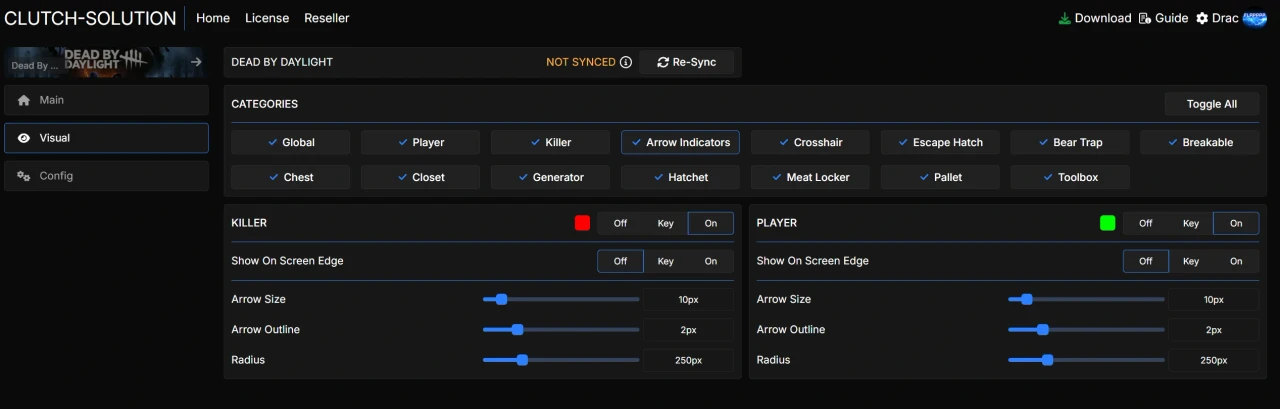The width and height of the screenshot is (1280, 409).
Task: Set Killer arrow indicator to Off
Action: pyautogui.click(x=620, y=223)
